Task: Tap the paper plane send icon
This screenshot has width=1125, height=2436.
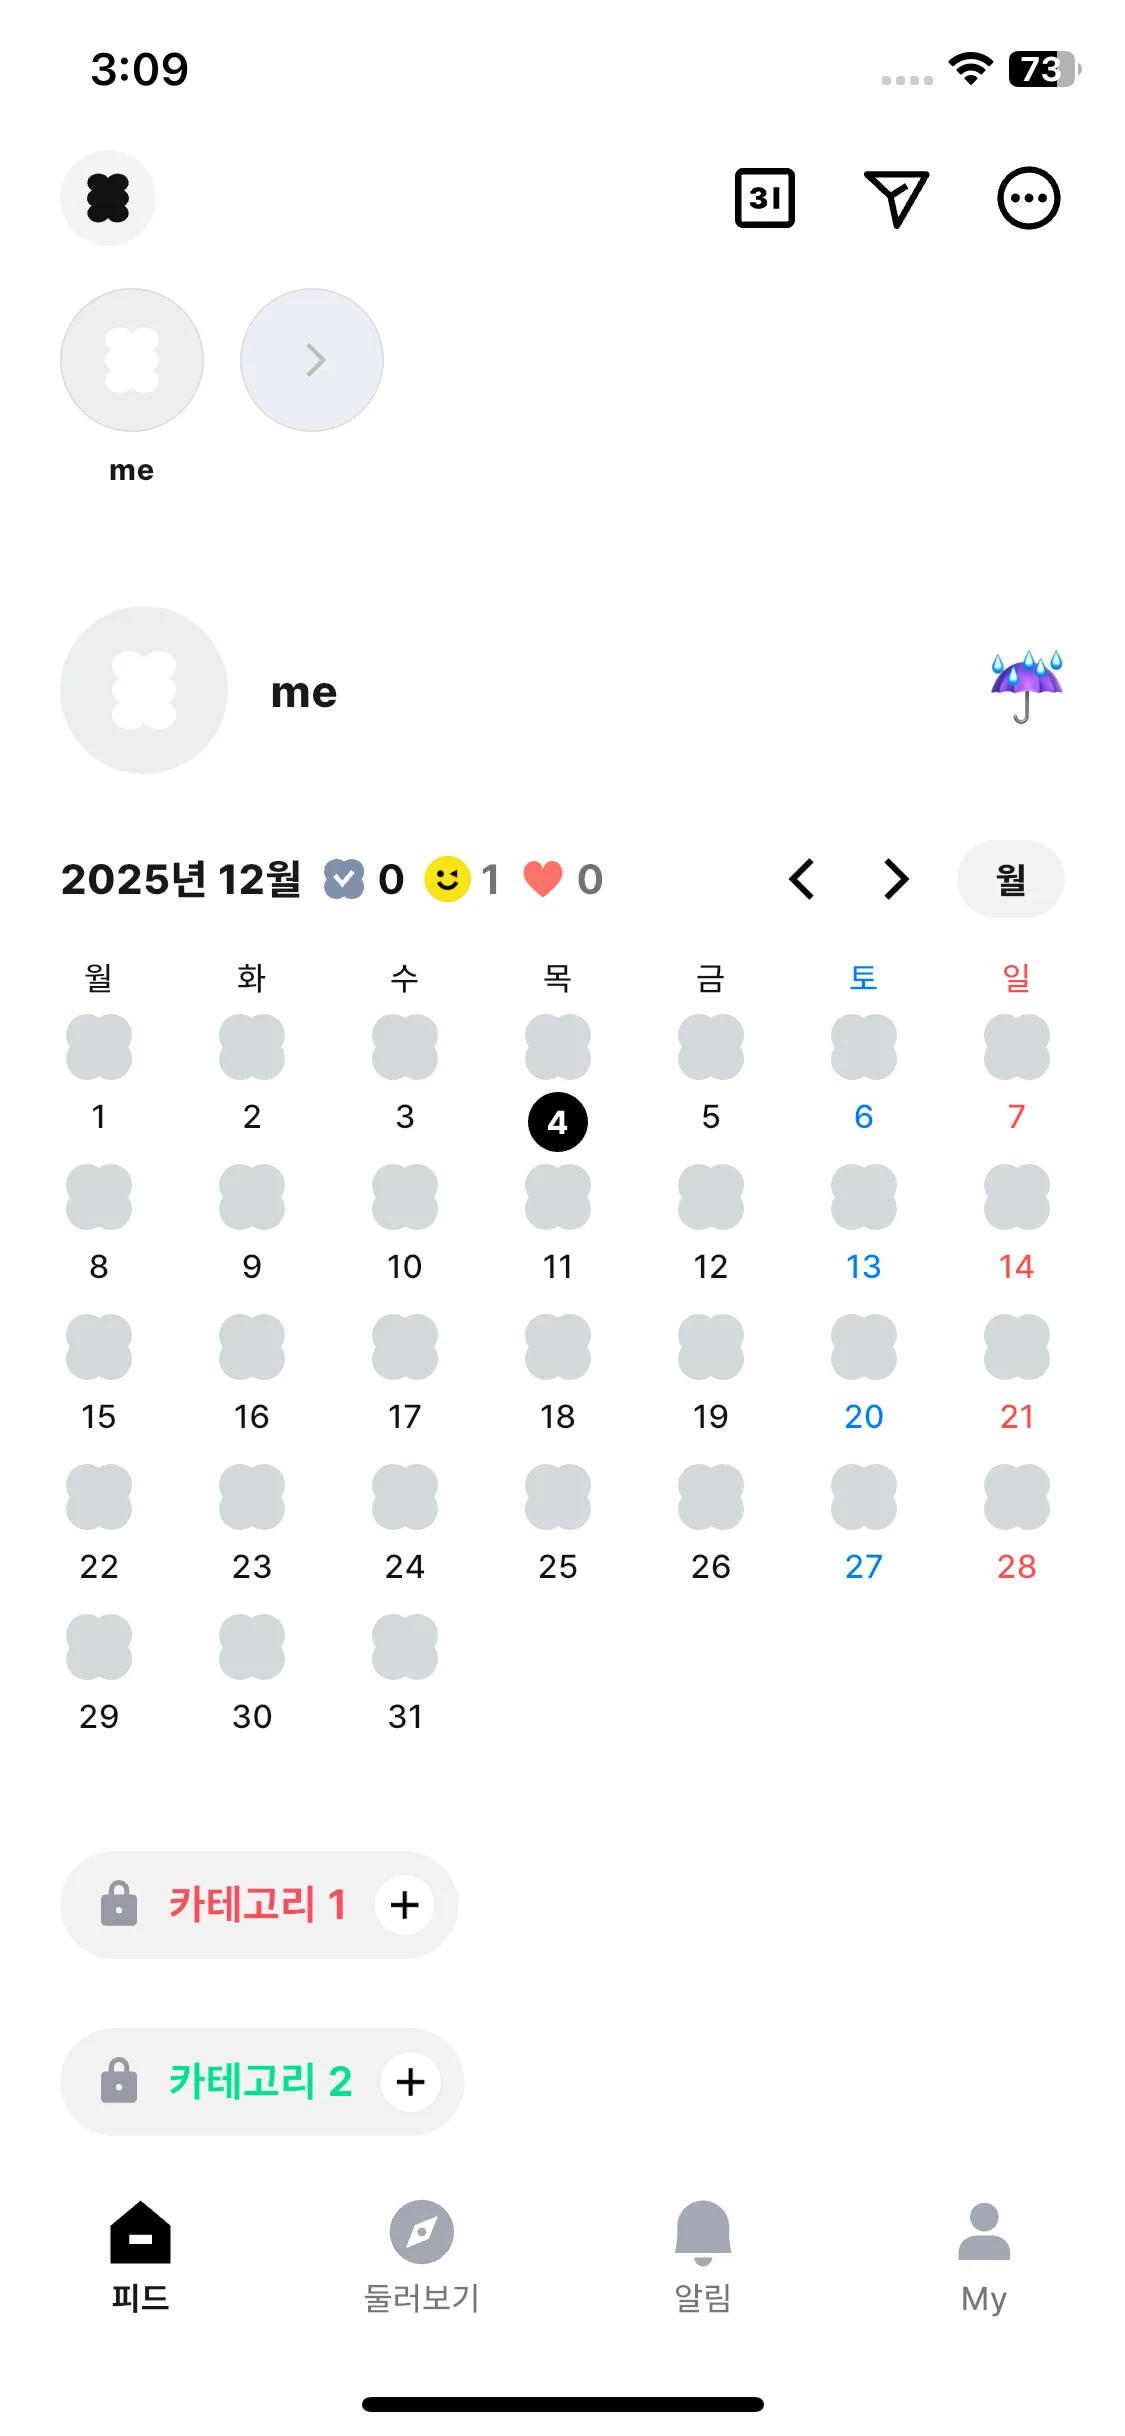Action: point(895,198)
